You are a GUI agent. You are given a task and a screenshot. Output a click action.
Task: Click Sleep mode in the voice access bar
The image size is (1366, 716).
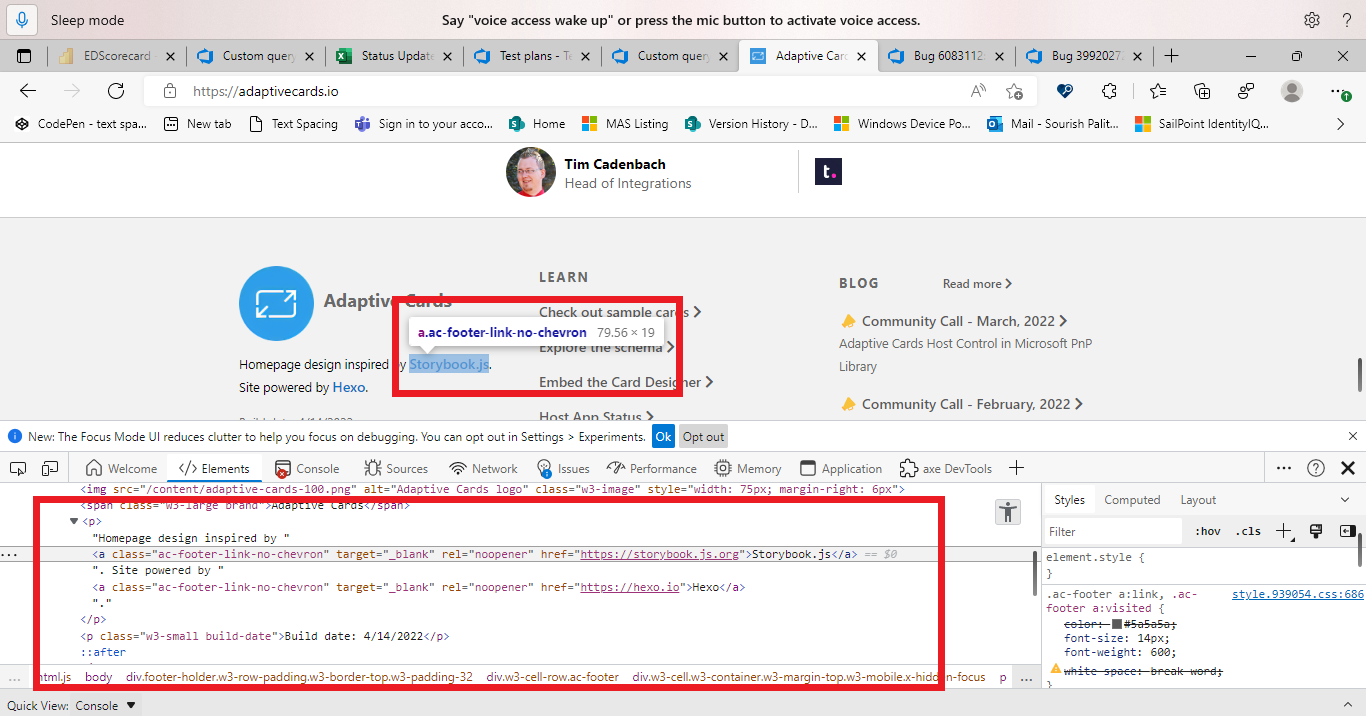(85, 20)
